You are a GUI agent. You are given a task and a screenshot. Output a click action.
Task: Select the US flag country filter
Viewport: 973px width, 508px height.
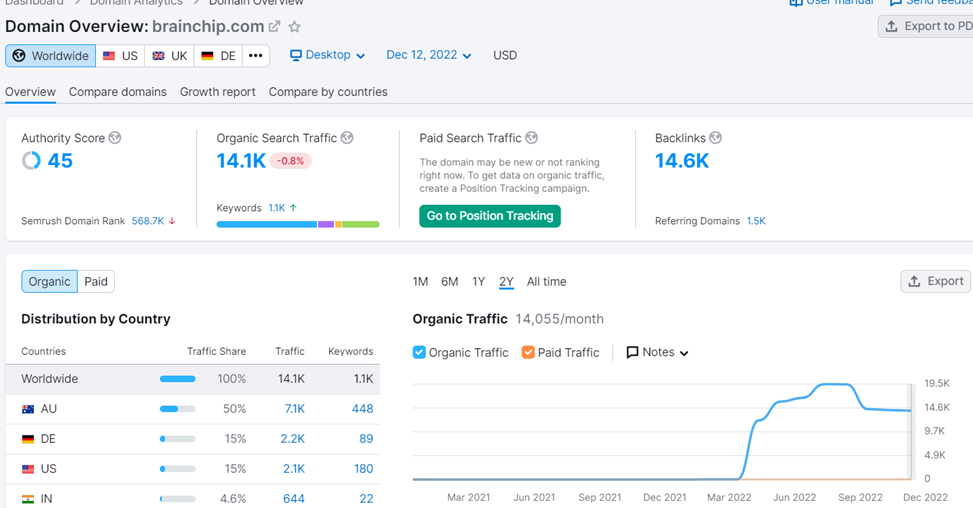coord(121,56)
